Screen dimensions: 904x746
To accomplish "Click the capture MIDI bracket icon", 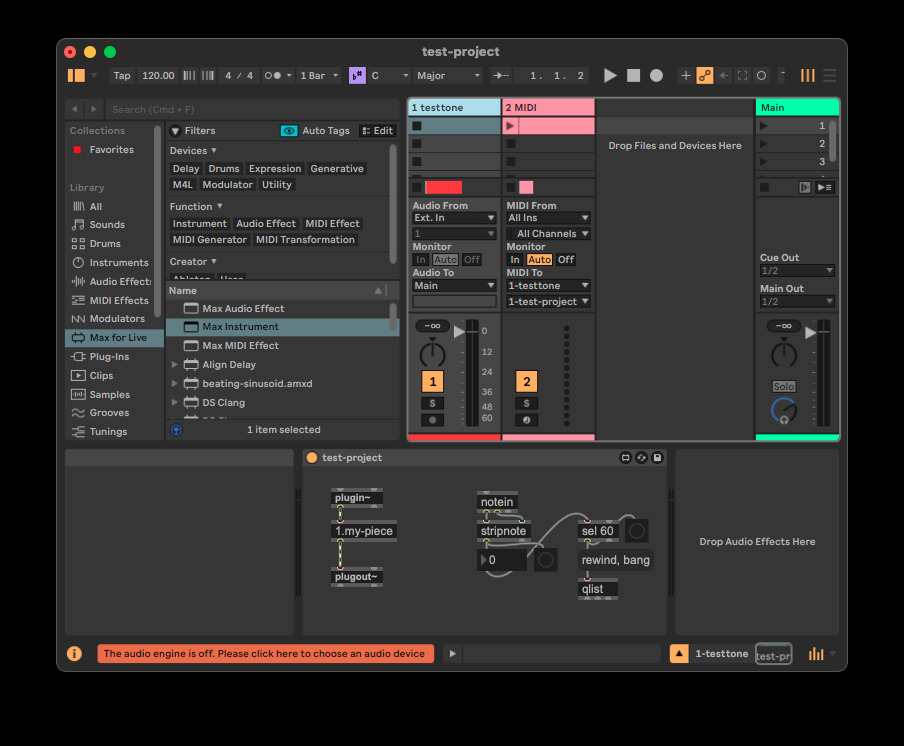I will (743, 76).
